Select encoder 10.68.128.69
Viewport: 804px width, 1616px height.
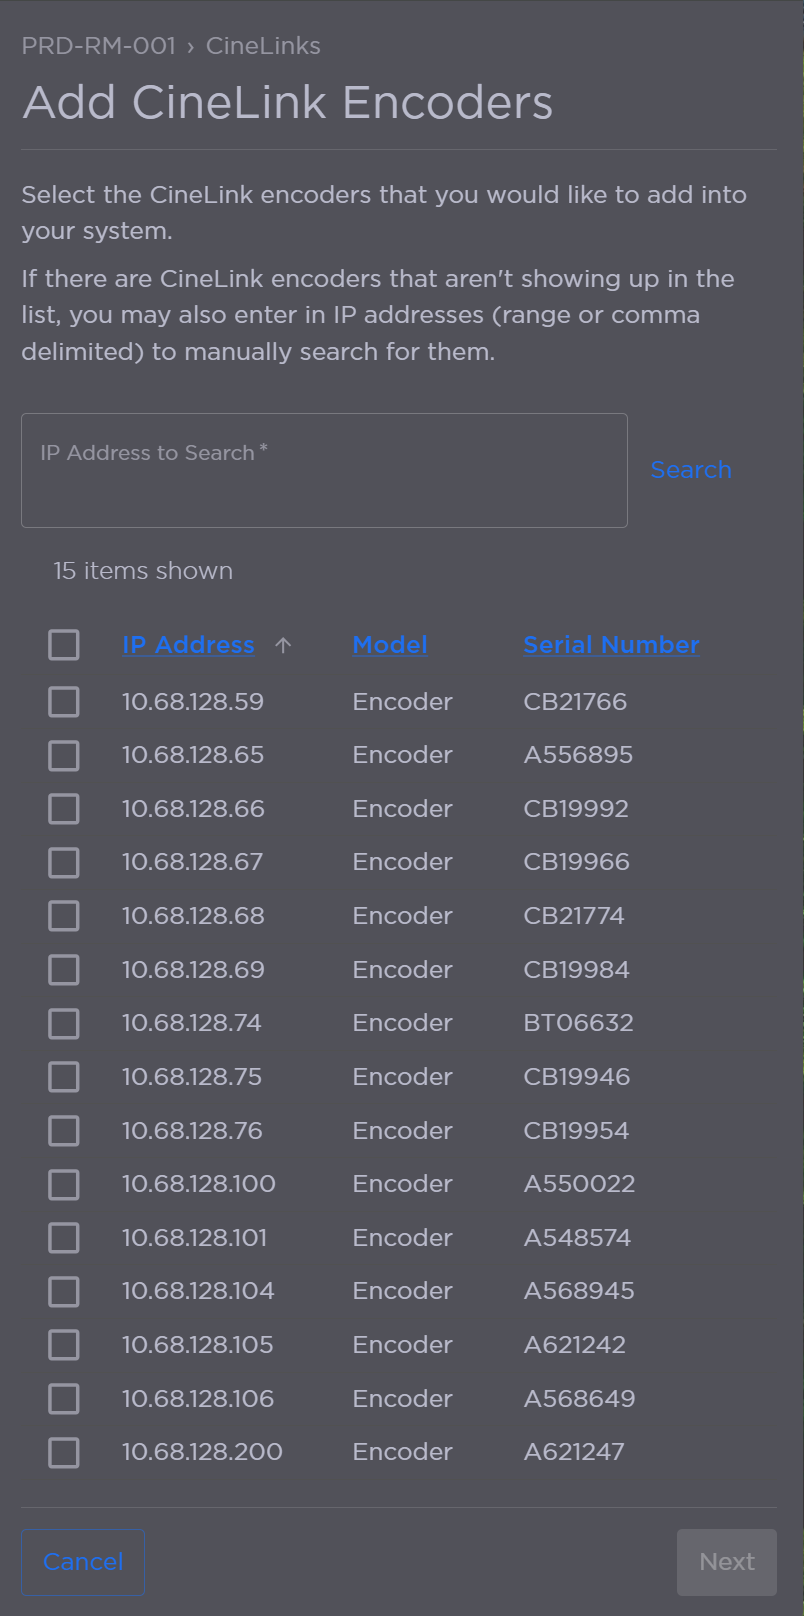63,969
